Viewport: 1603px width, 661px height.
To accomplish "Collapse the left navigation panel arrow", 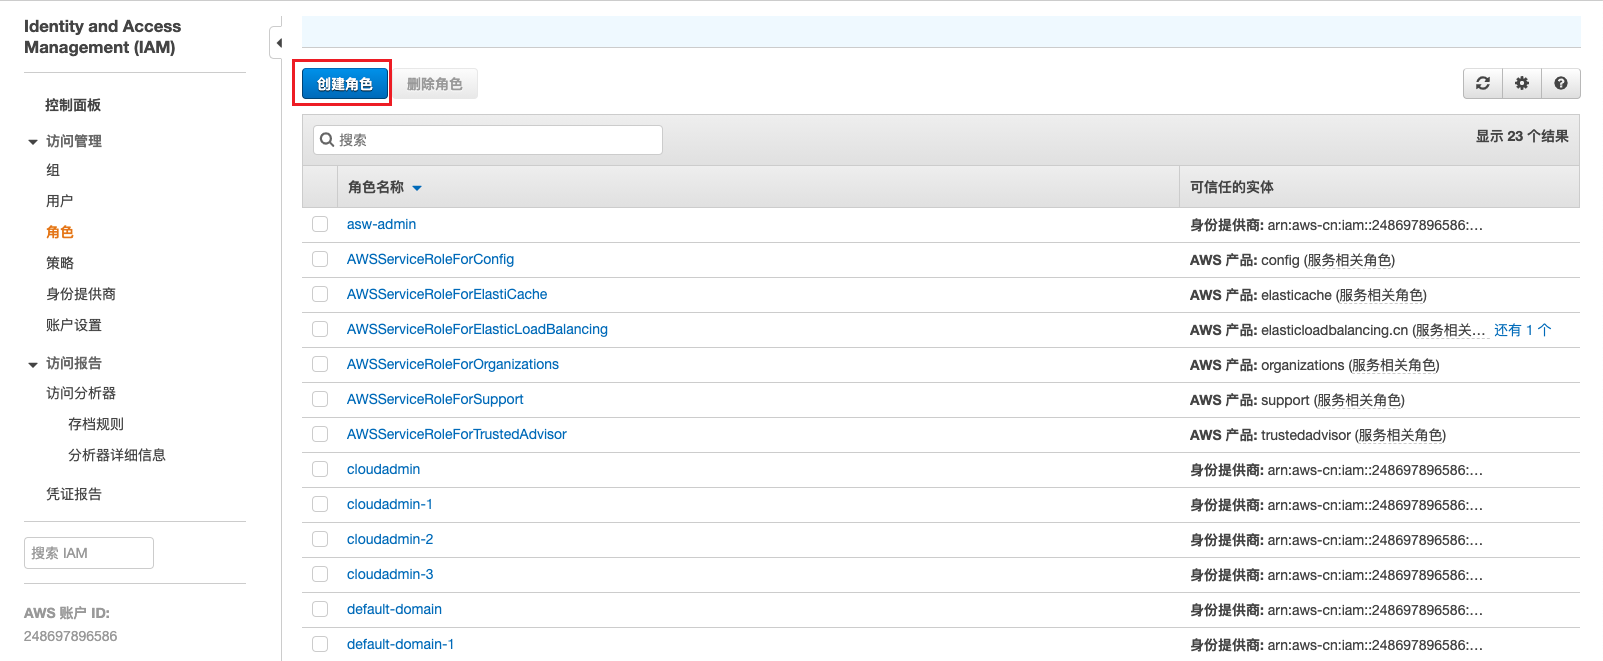I will pos(278,43).
